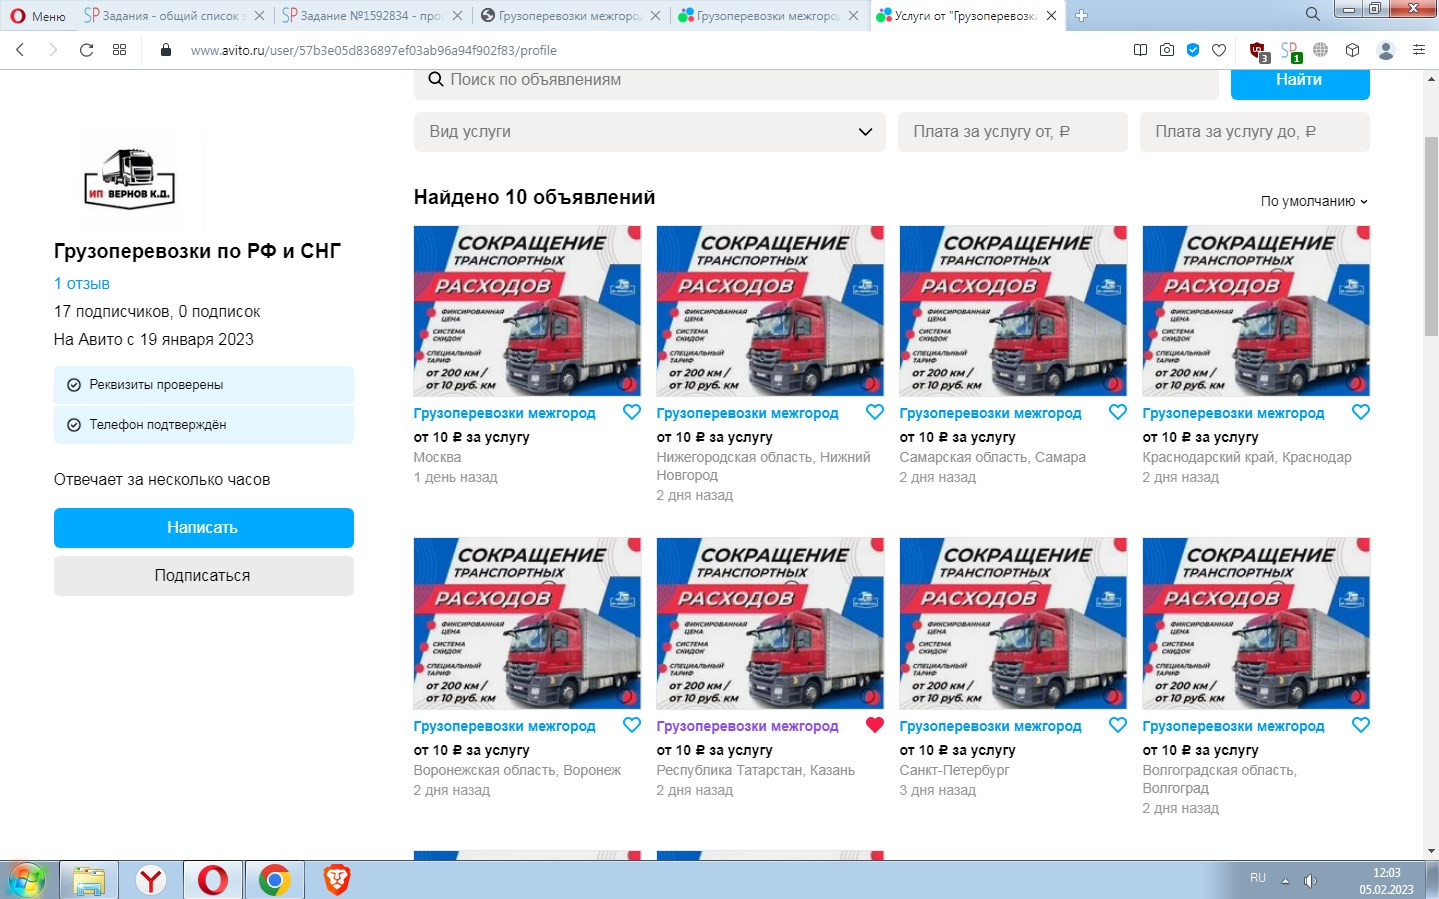
Task: Favorite the Краснодар listing heart
Action: pos(1361,412)
